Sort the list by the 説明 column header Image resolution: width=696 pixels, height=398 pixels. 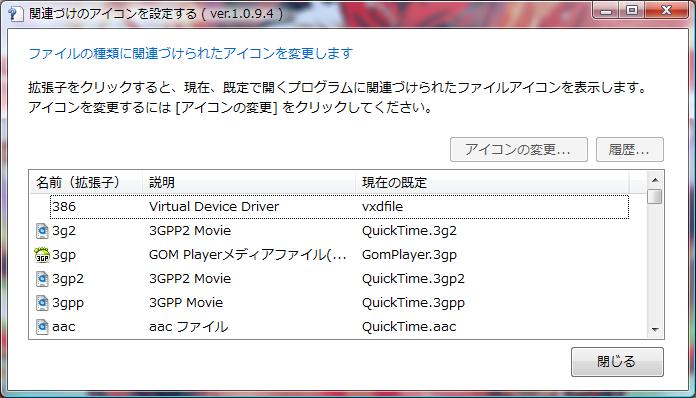tap(249, 182)
